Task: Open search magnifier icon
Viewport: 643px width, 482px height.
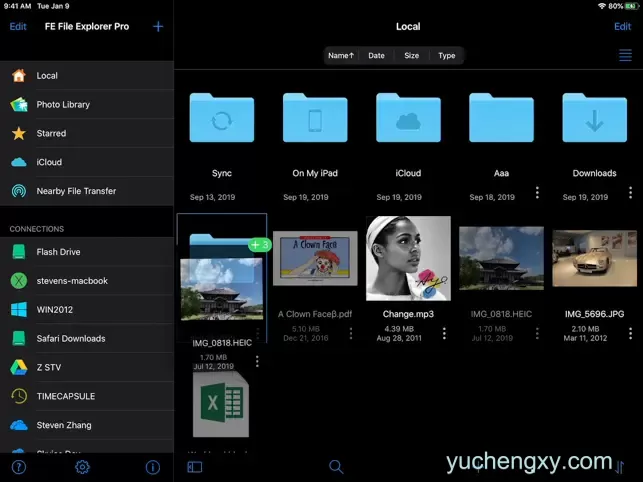Action: pyautogui.click(x=336, y=466)
